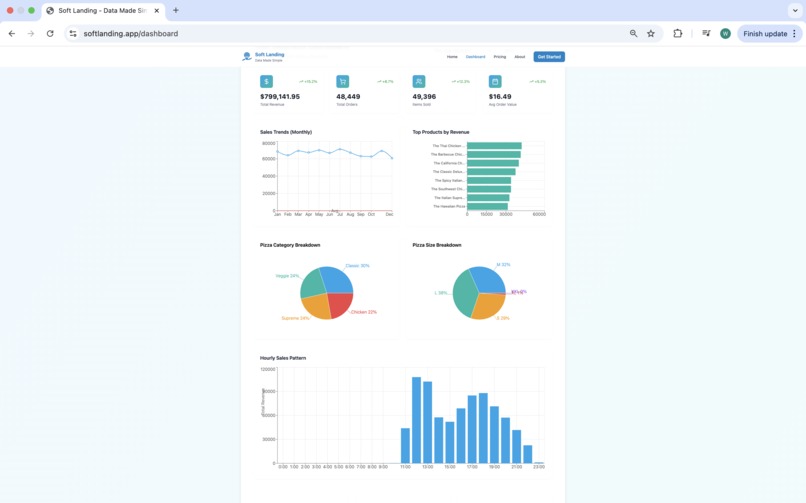The image size is (806, 503).
Task: Click the trend arrow on Total Revenue card
Action: [301, 82]
